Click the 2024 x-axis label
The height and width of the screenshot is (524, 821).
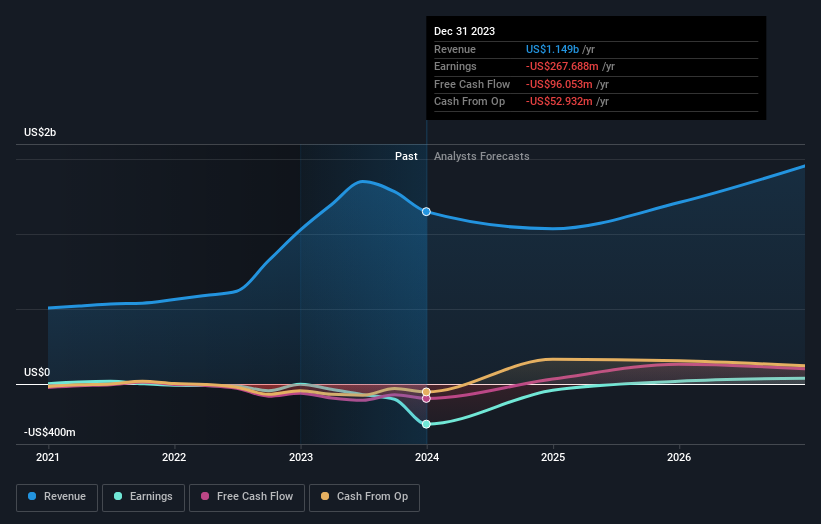coord(427,458)
